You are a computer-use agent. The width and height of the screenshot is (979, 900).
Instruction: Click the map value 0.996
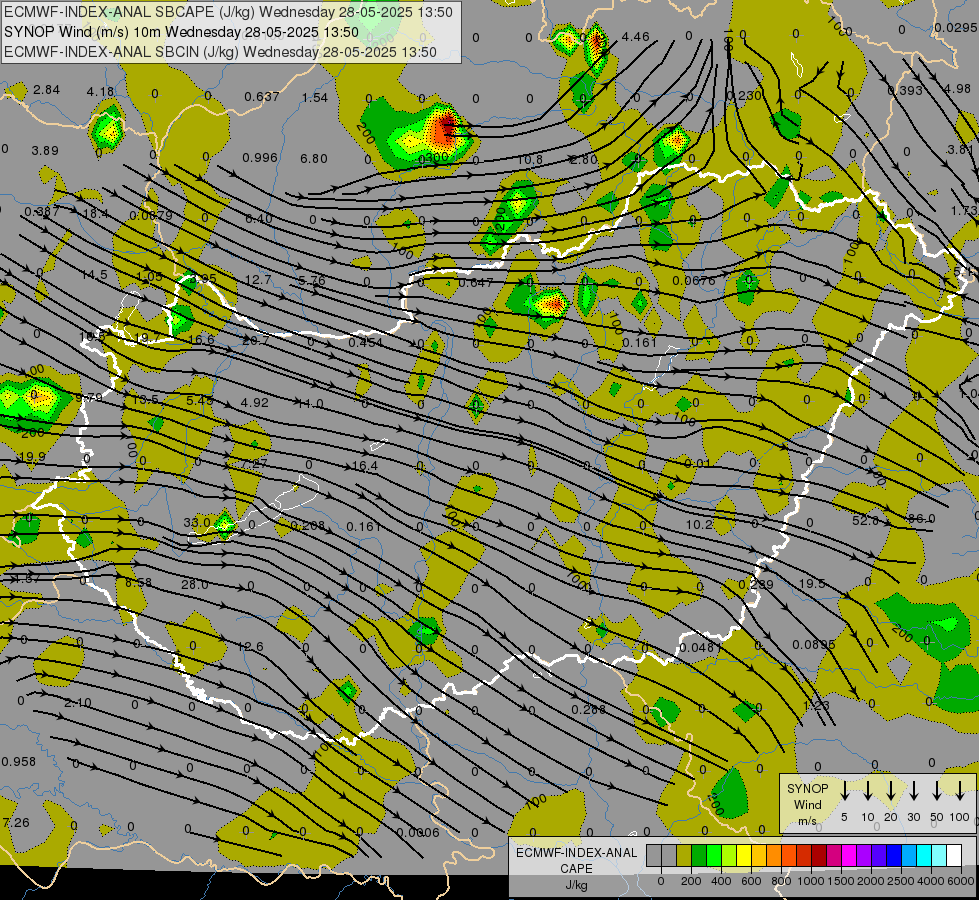pos(260,157)
